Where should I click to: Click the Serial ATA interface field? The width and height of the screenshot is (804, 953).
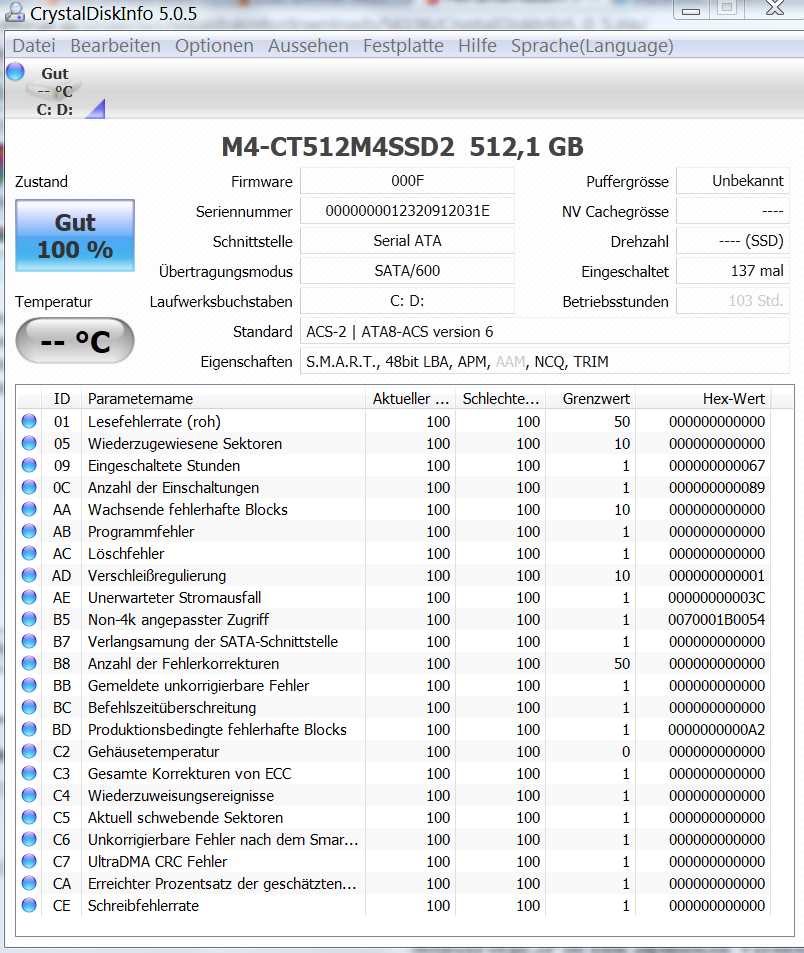(x=407, y=241)
